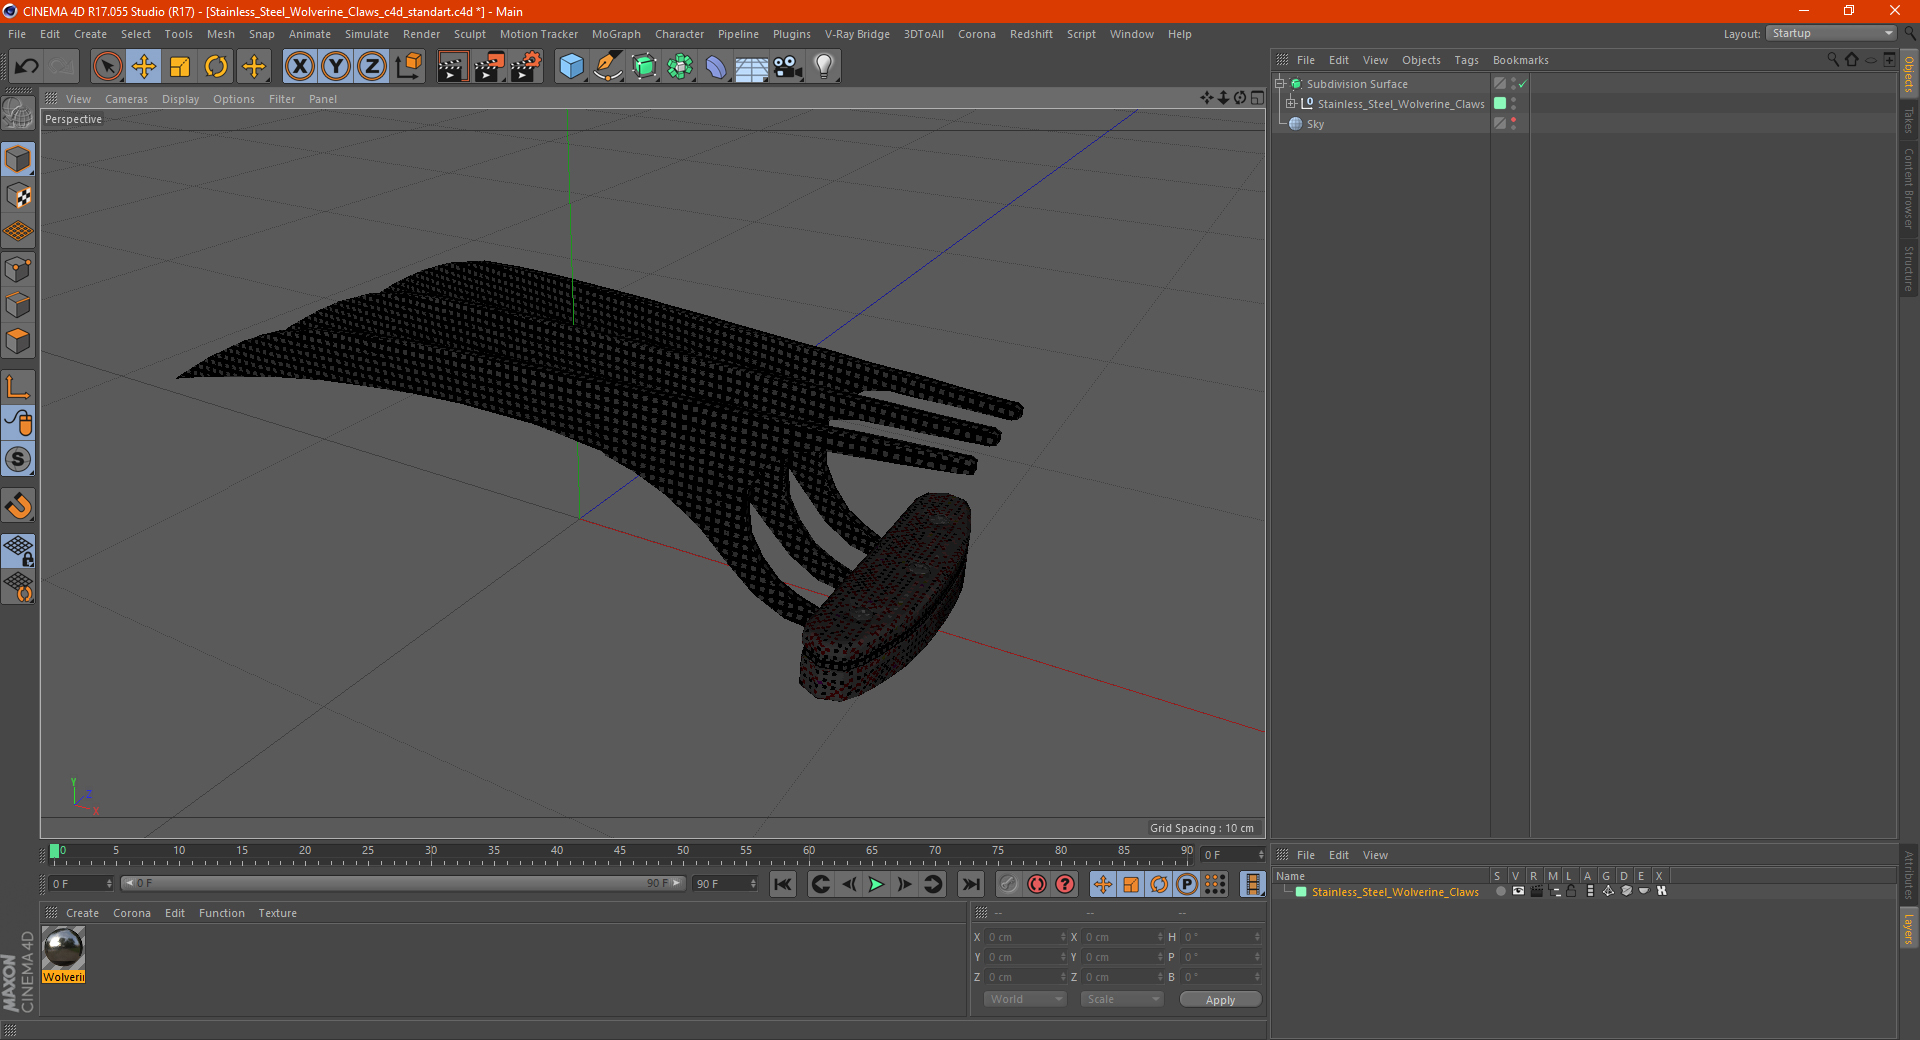This screenshot has width=1920, height=1040.
Task: Click Record Active Objects button
Action: pyautogui.click(x=1009, y=884)
